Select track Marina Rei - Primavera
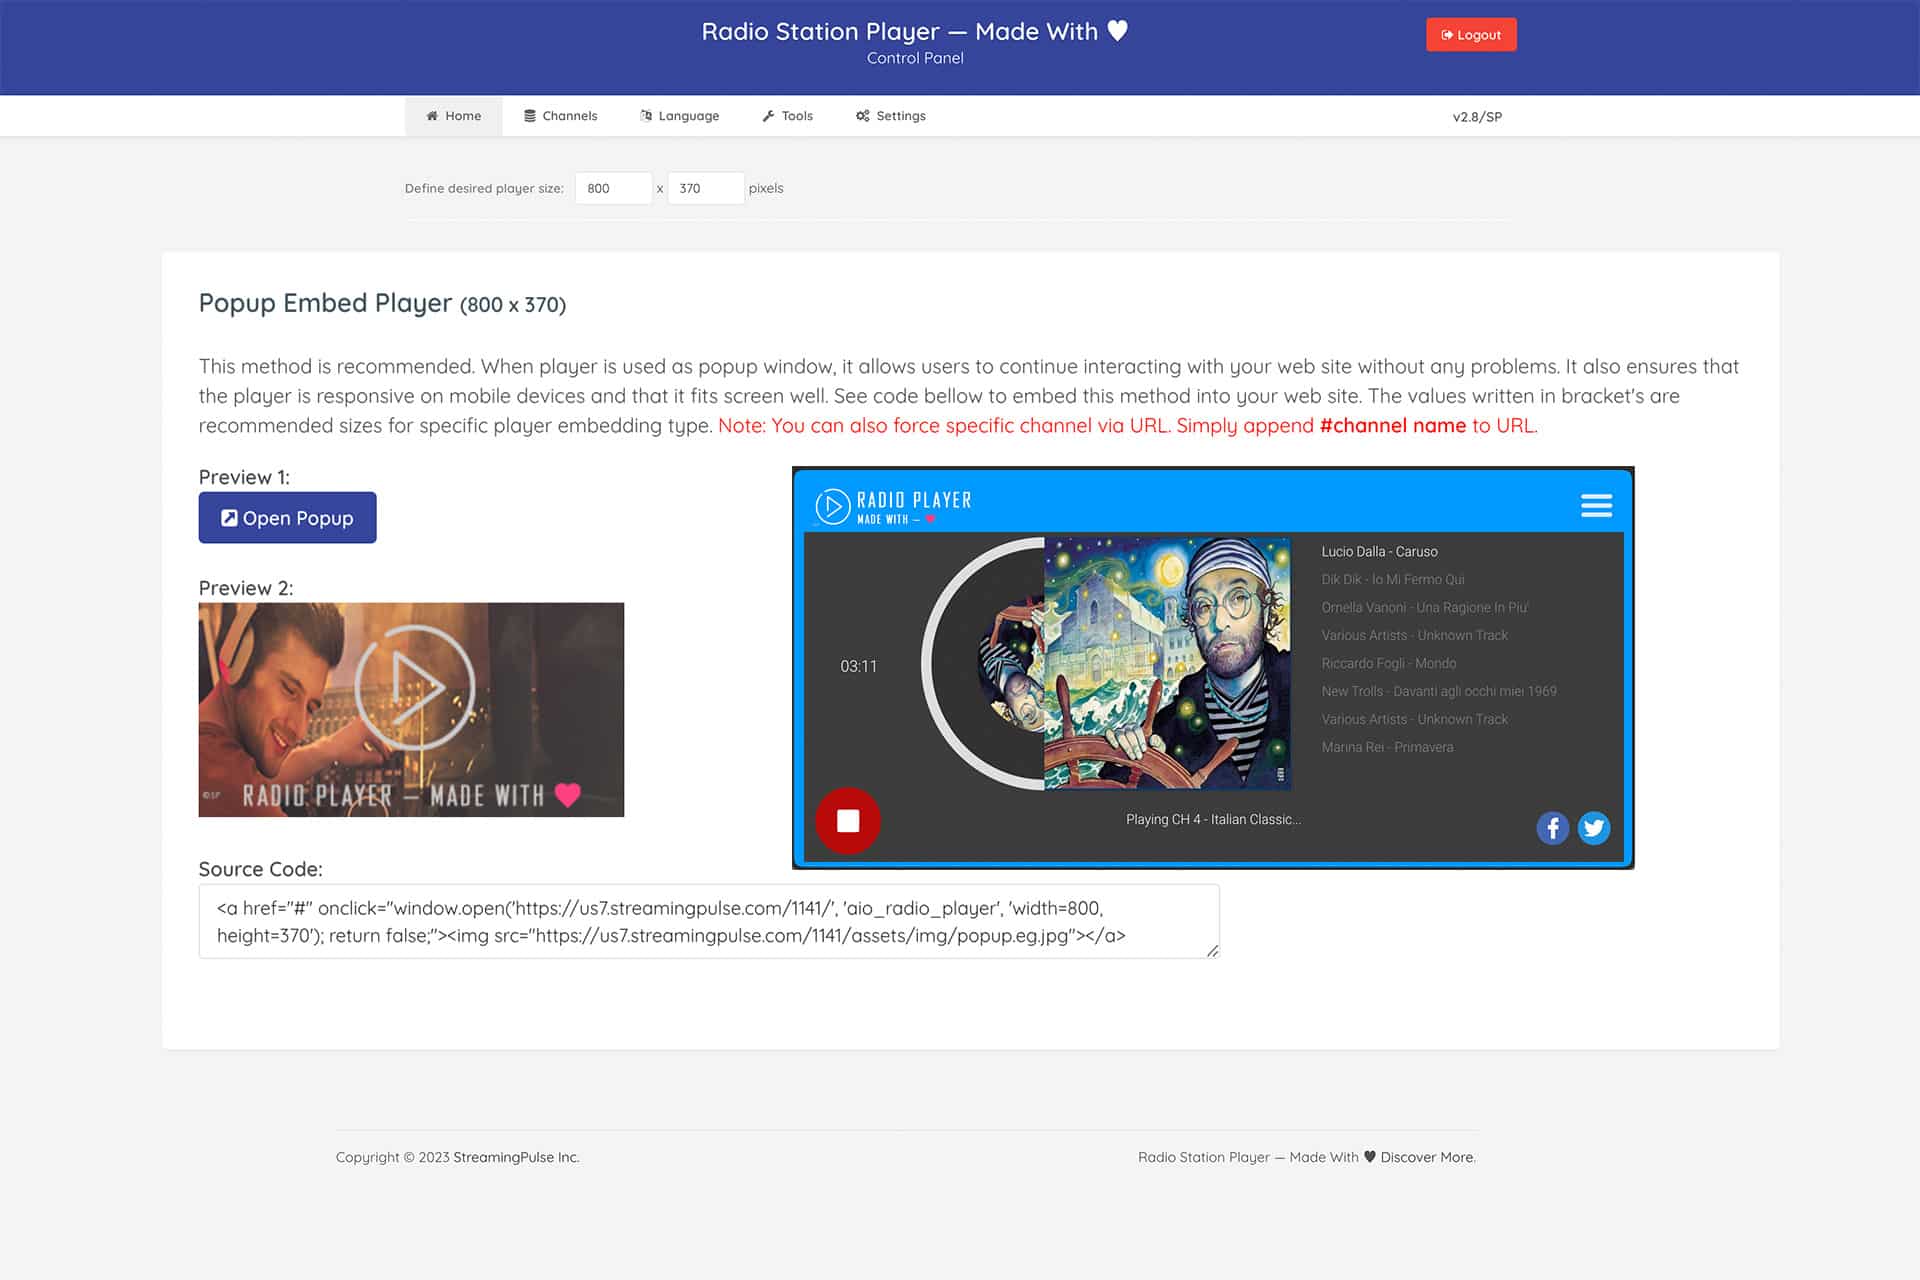The width and height of the screenshot is (1920, 1280). point(1387,747)
